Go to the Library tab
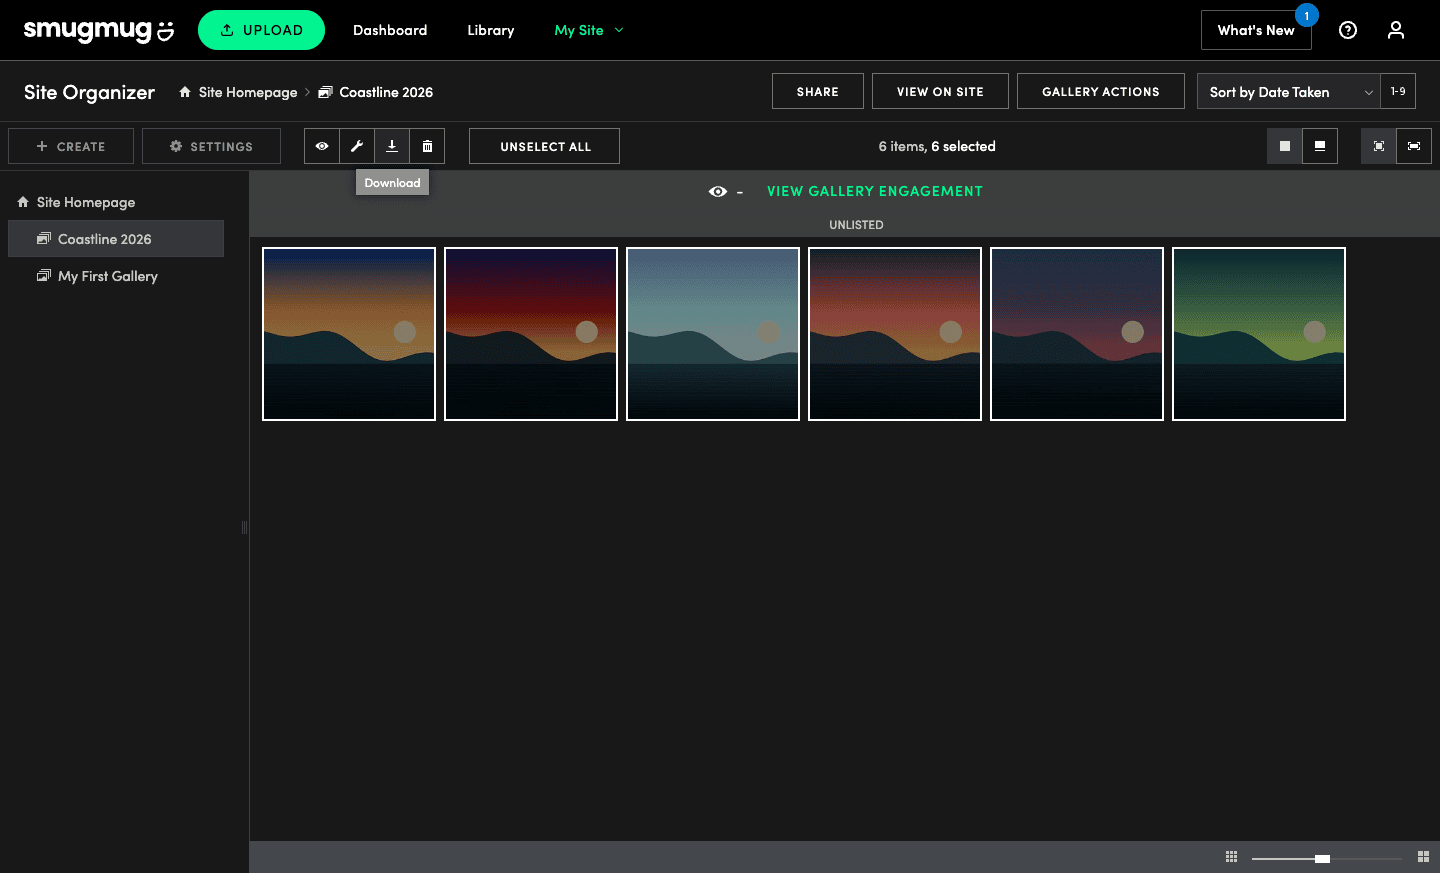Image resolution: width=1440 pixels, height=873 pixels. [491, 30]
